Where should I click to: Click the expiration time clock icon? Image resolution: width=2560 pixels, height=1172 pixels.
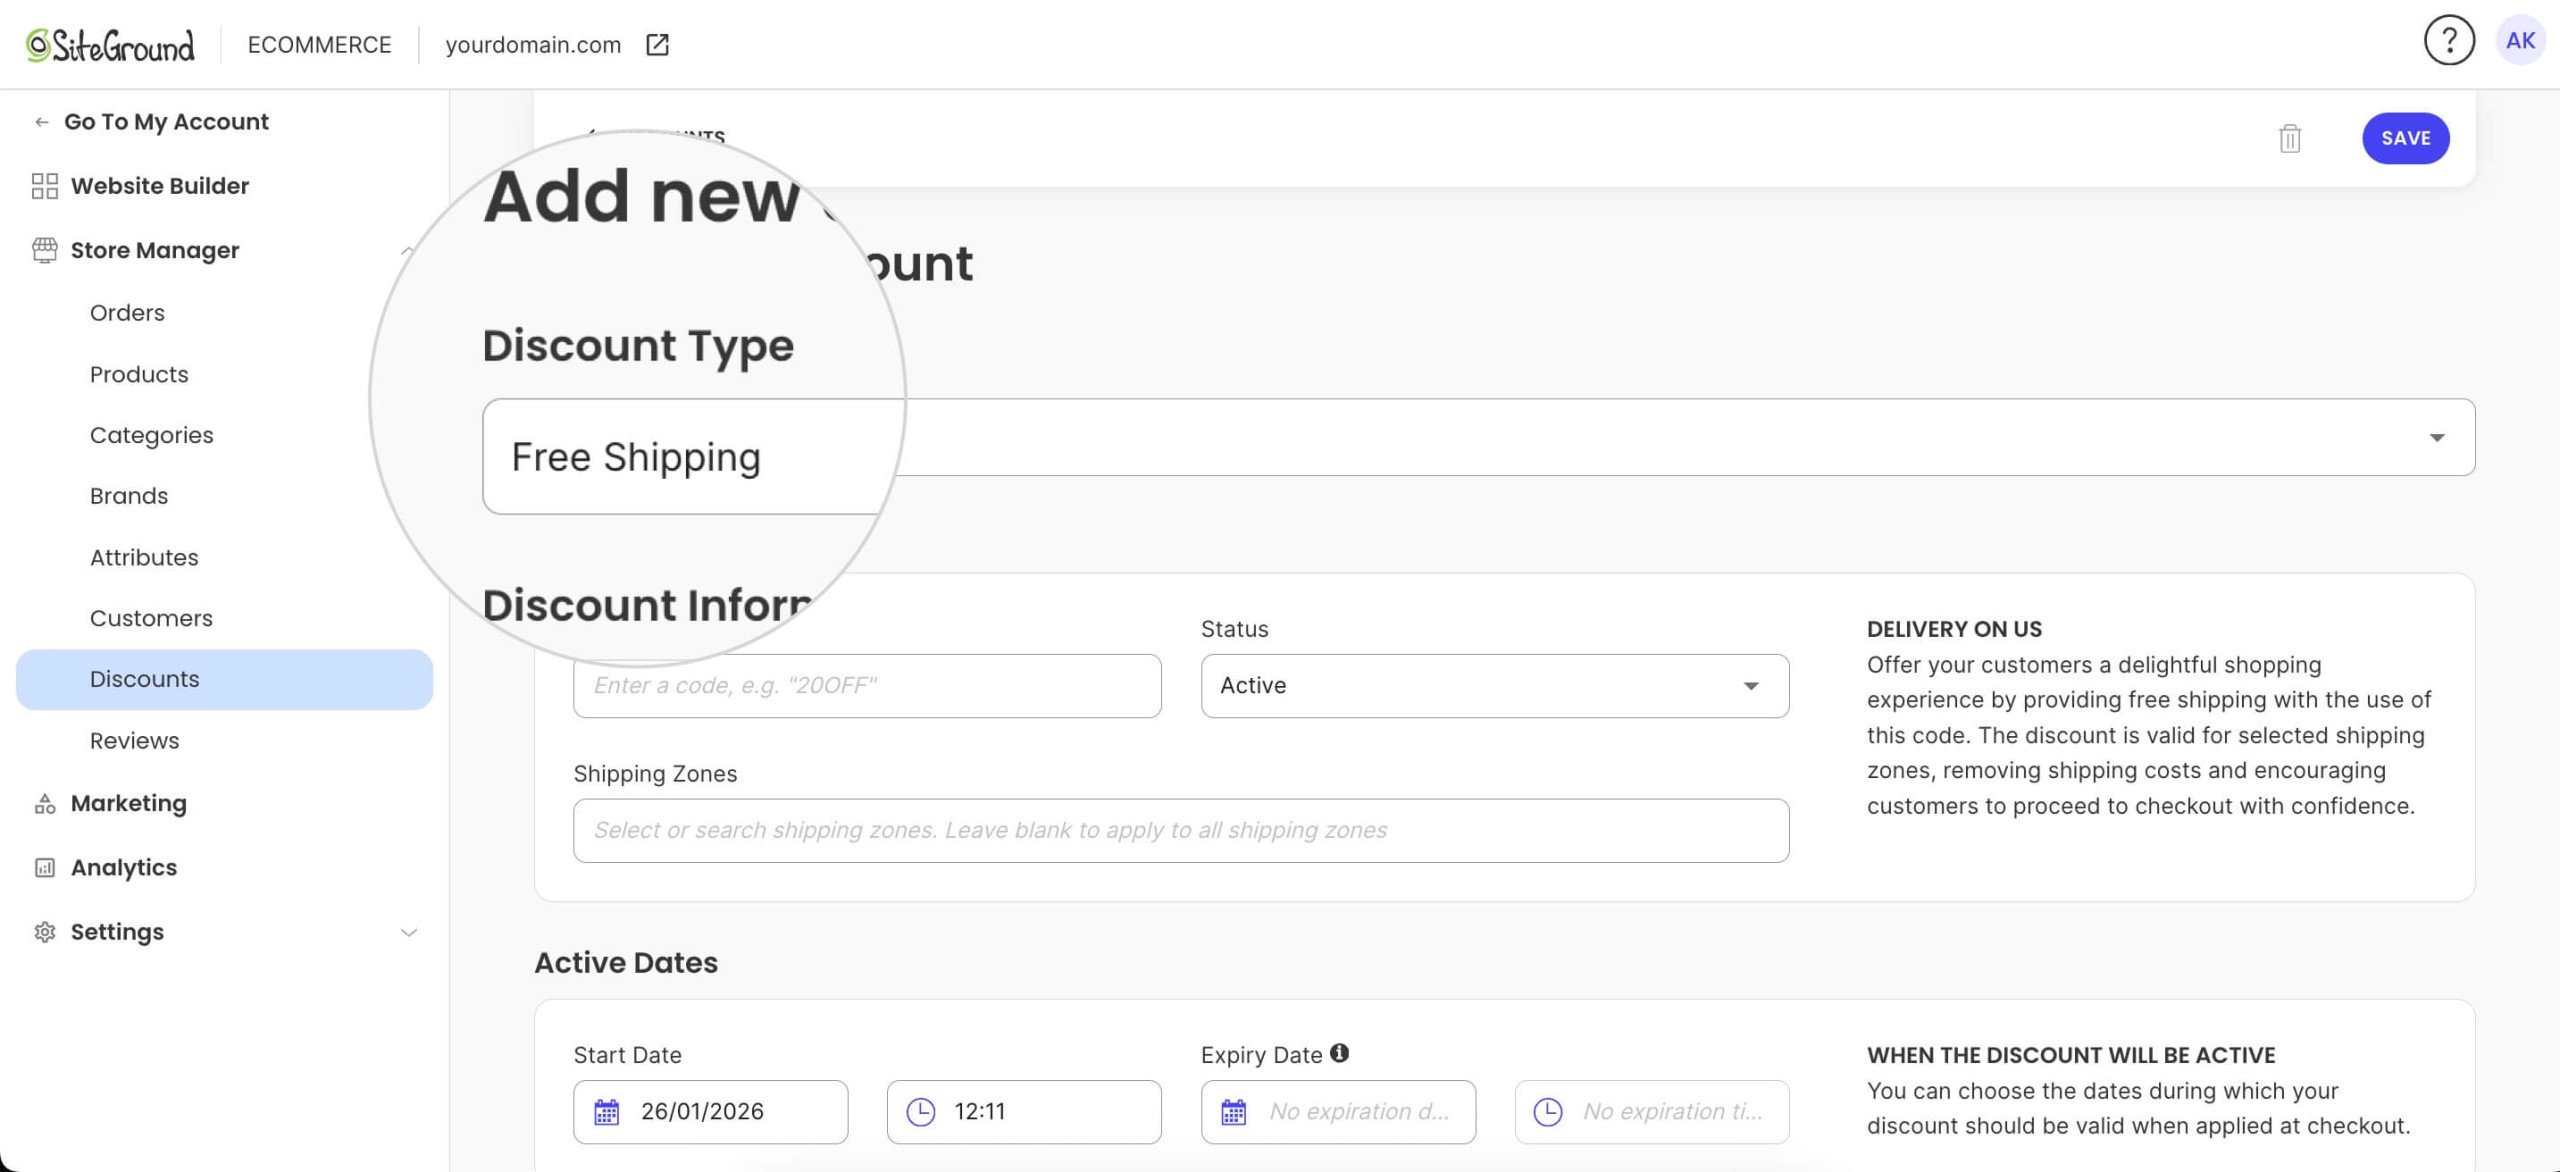pyautogui.click(x=1548, y=1112)
